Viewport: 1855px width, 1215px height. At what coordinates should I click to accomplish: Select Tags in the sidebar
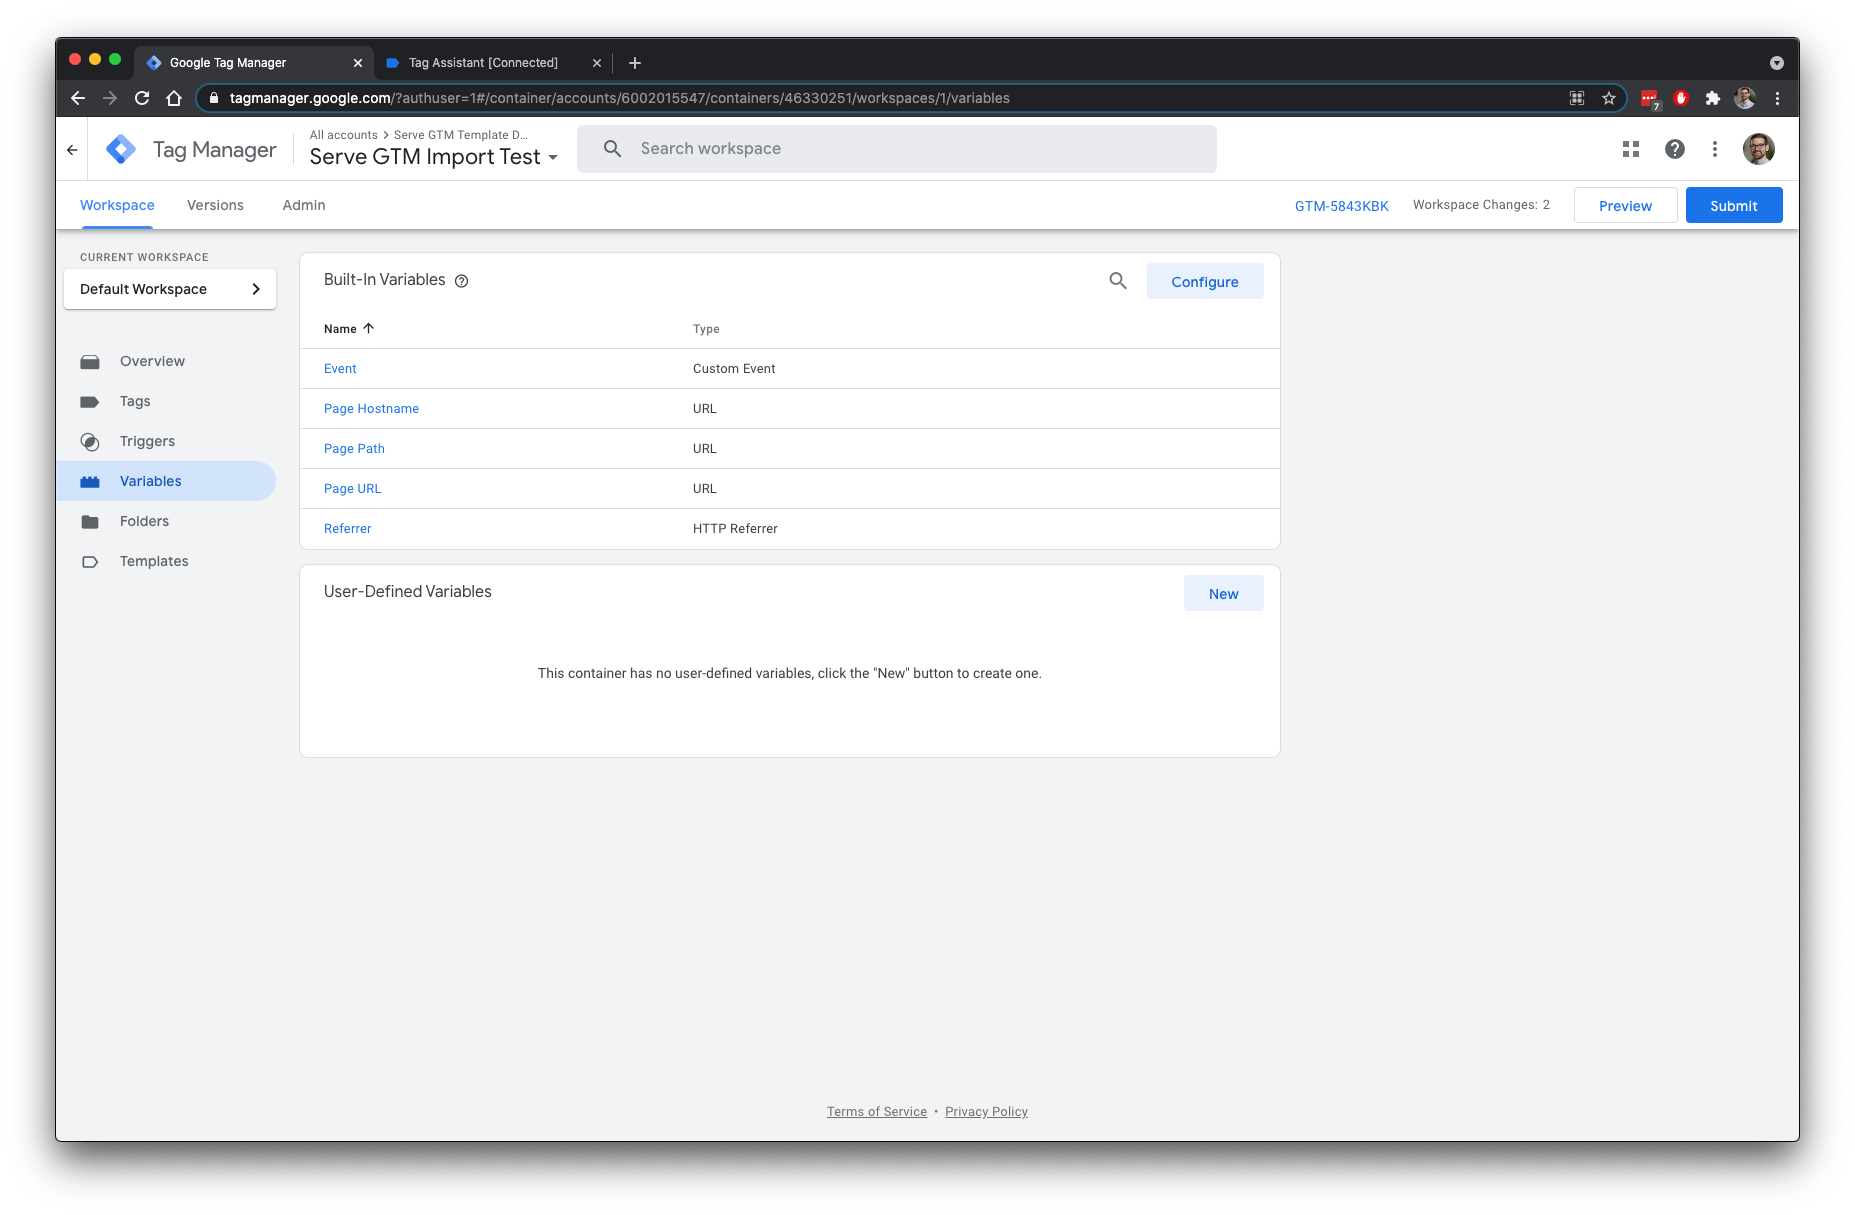(135, 401)
